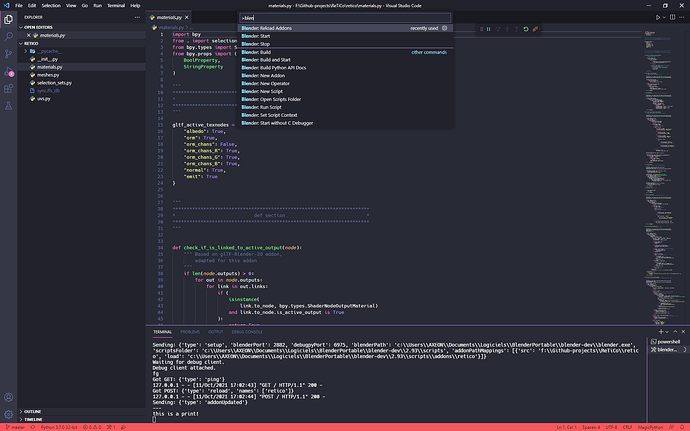
Task: Open the Go menu
Action: click(x=85, y=5)
